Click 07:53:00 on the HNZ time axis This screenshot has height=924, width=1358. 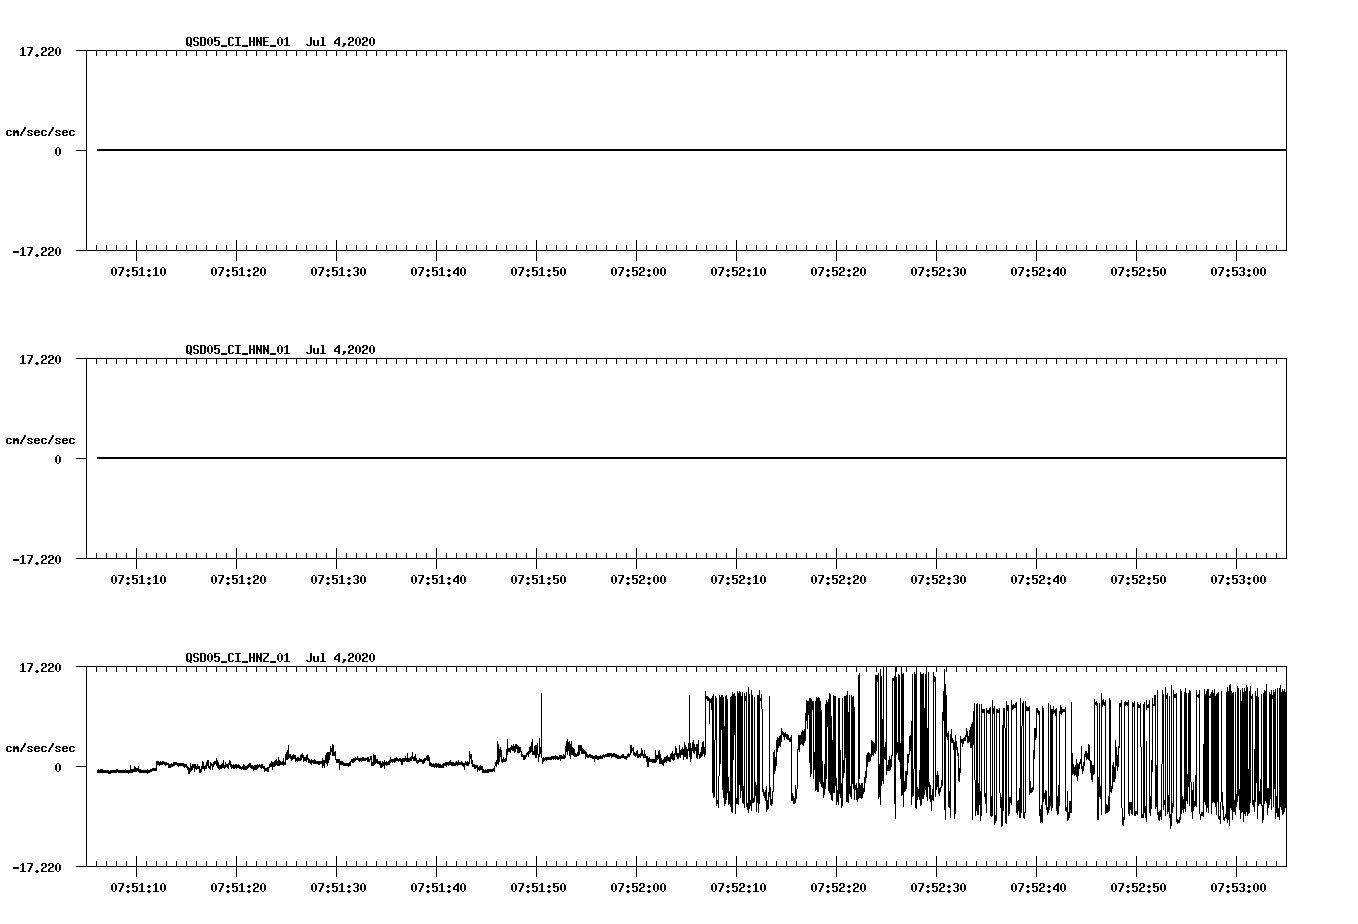pos(1238,887)
